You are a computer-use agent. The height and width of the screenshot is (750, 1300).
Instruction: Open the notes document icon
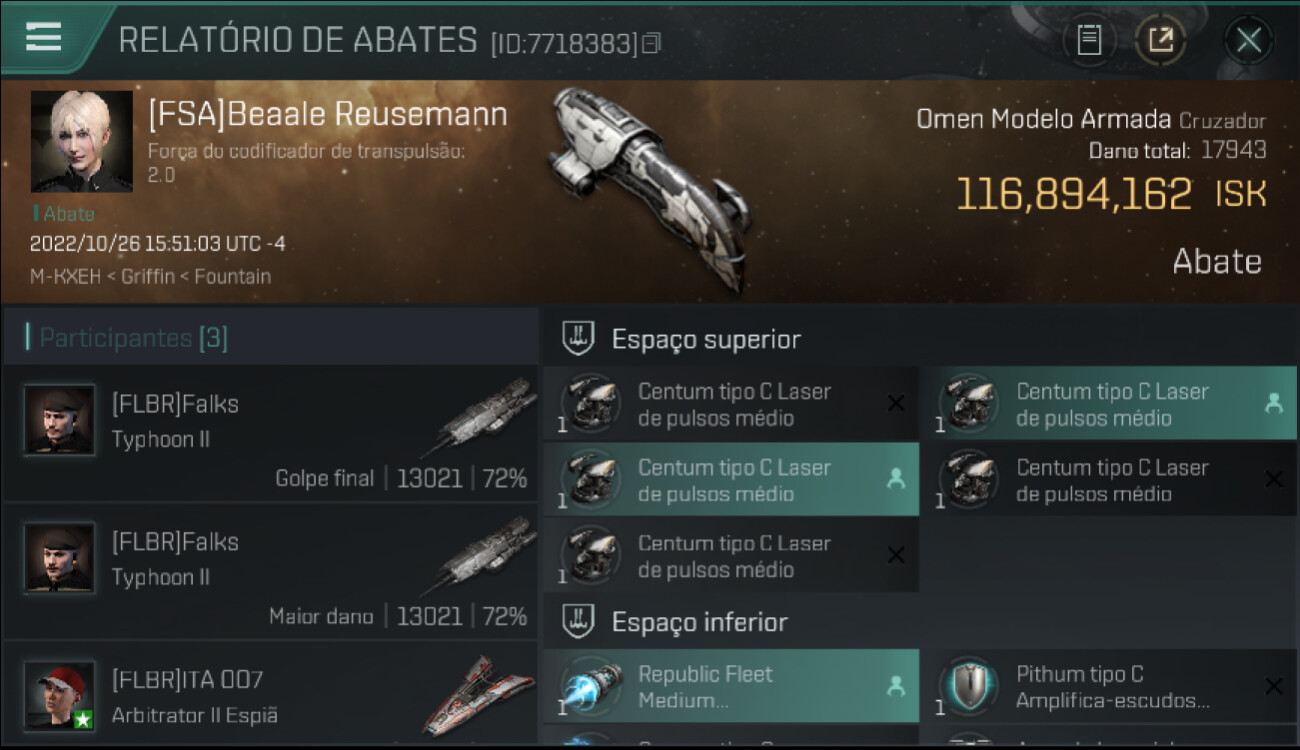click(x=1089, y=40)
